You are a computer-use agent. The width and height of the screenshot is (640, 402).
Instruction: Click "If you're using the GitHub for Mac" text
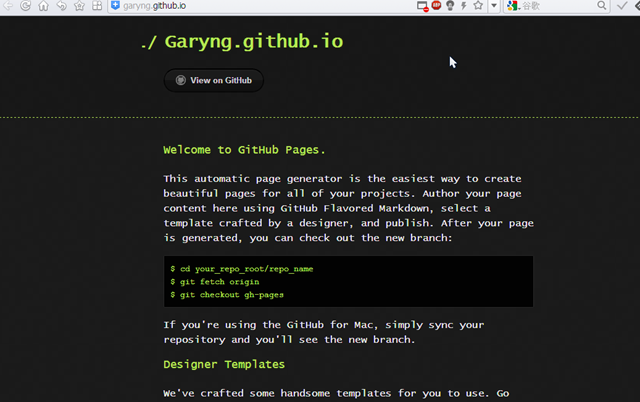coord(324,332)
